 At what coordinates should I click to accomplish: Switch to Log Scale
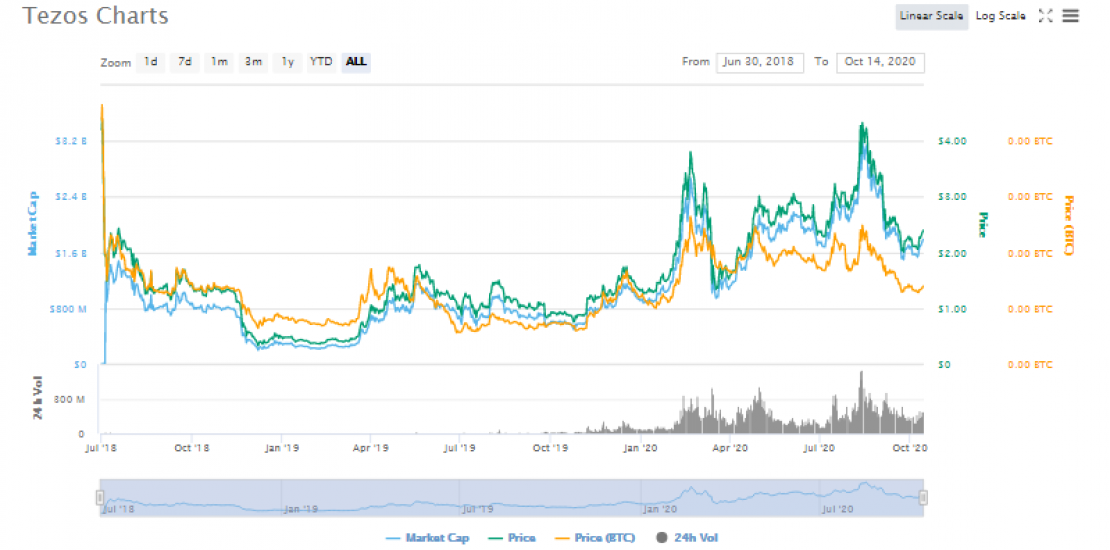[1001, 16]
